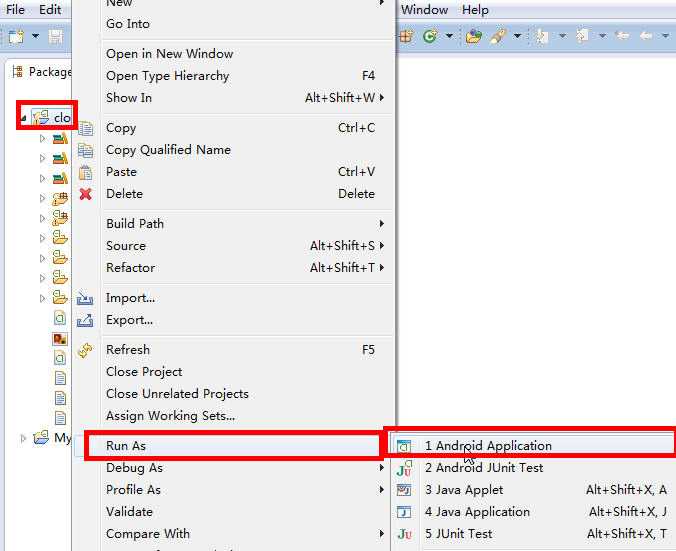
Task: Open the dropdown beside the green C icon
Action: 449,36
